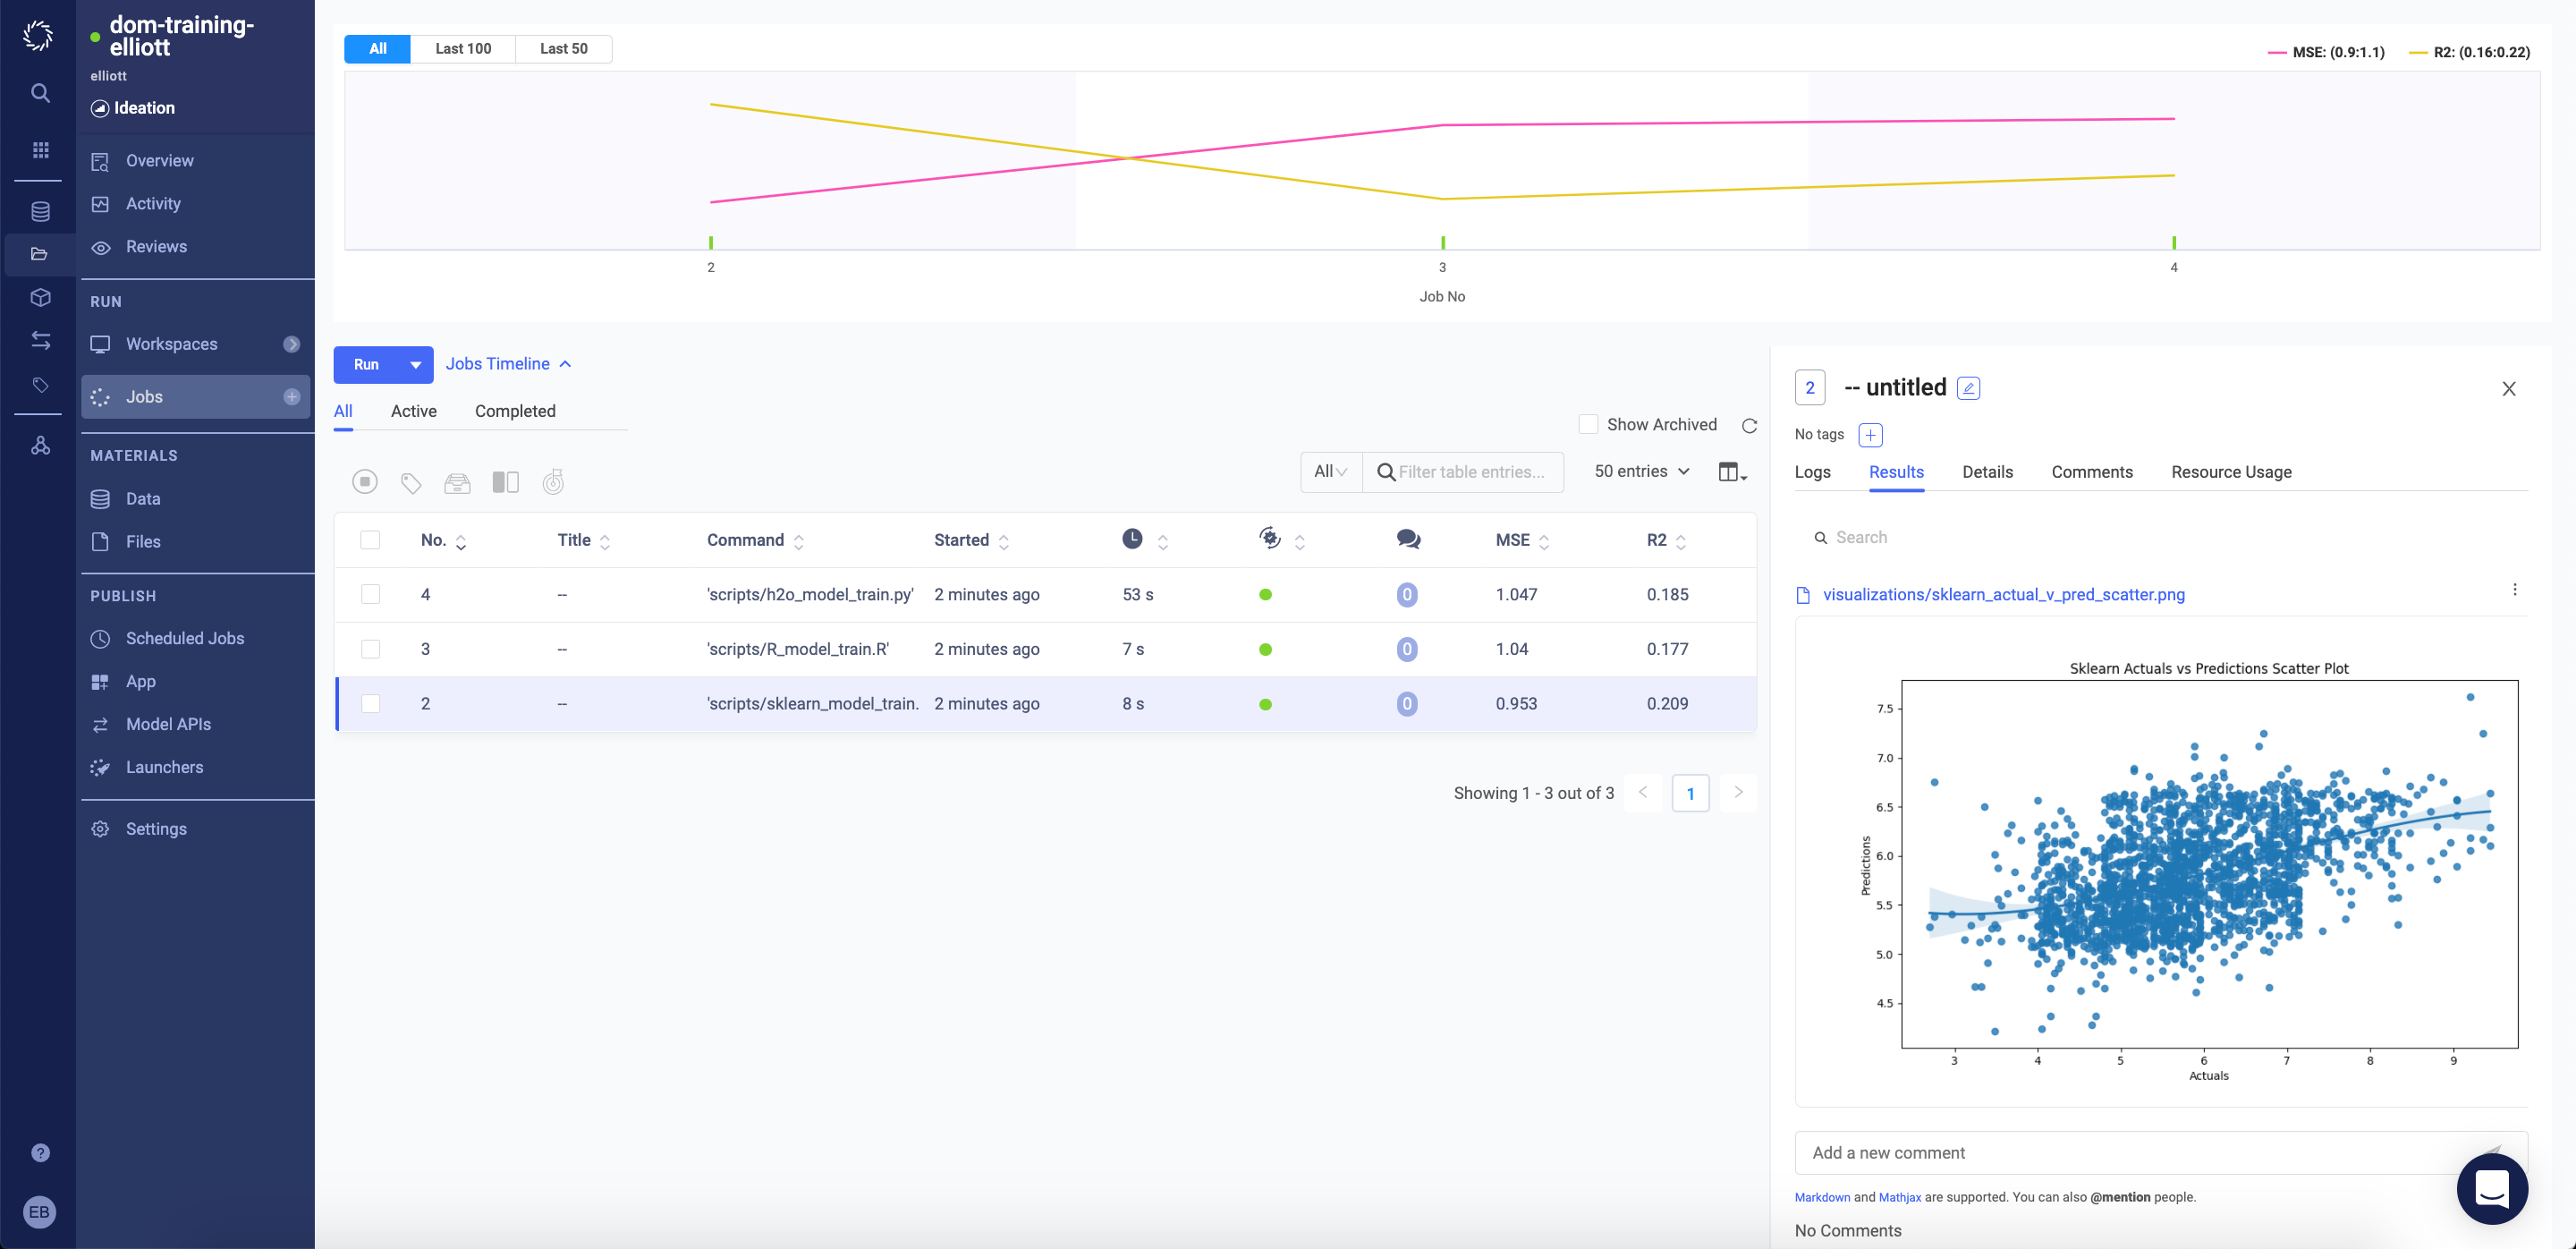
Task: Click job 3 marker on timeline
Action: click(1442, 242)
